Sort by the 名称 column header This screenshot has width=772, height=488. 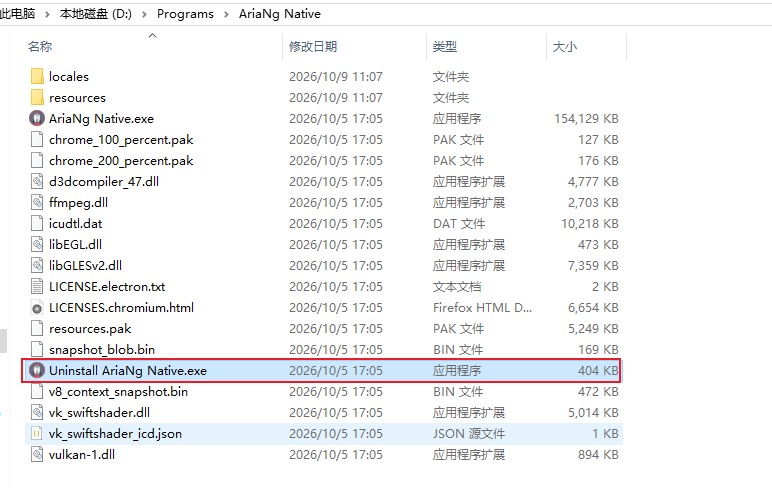40,47
